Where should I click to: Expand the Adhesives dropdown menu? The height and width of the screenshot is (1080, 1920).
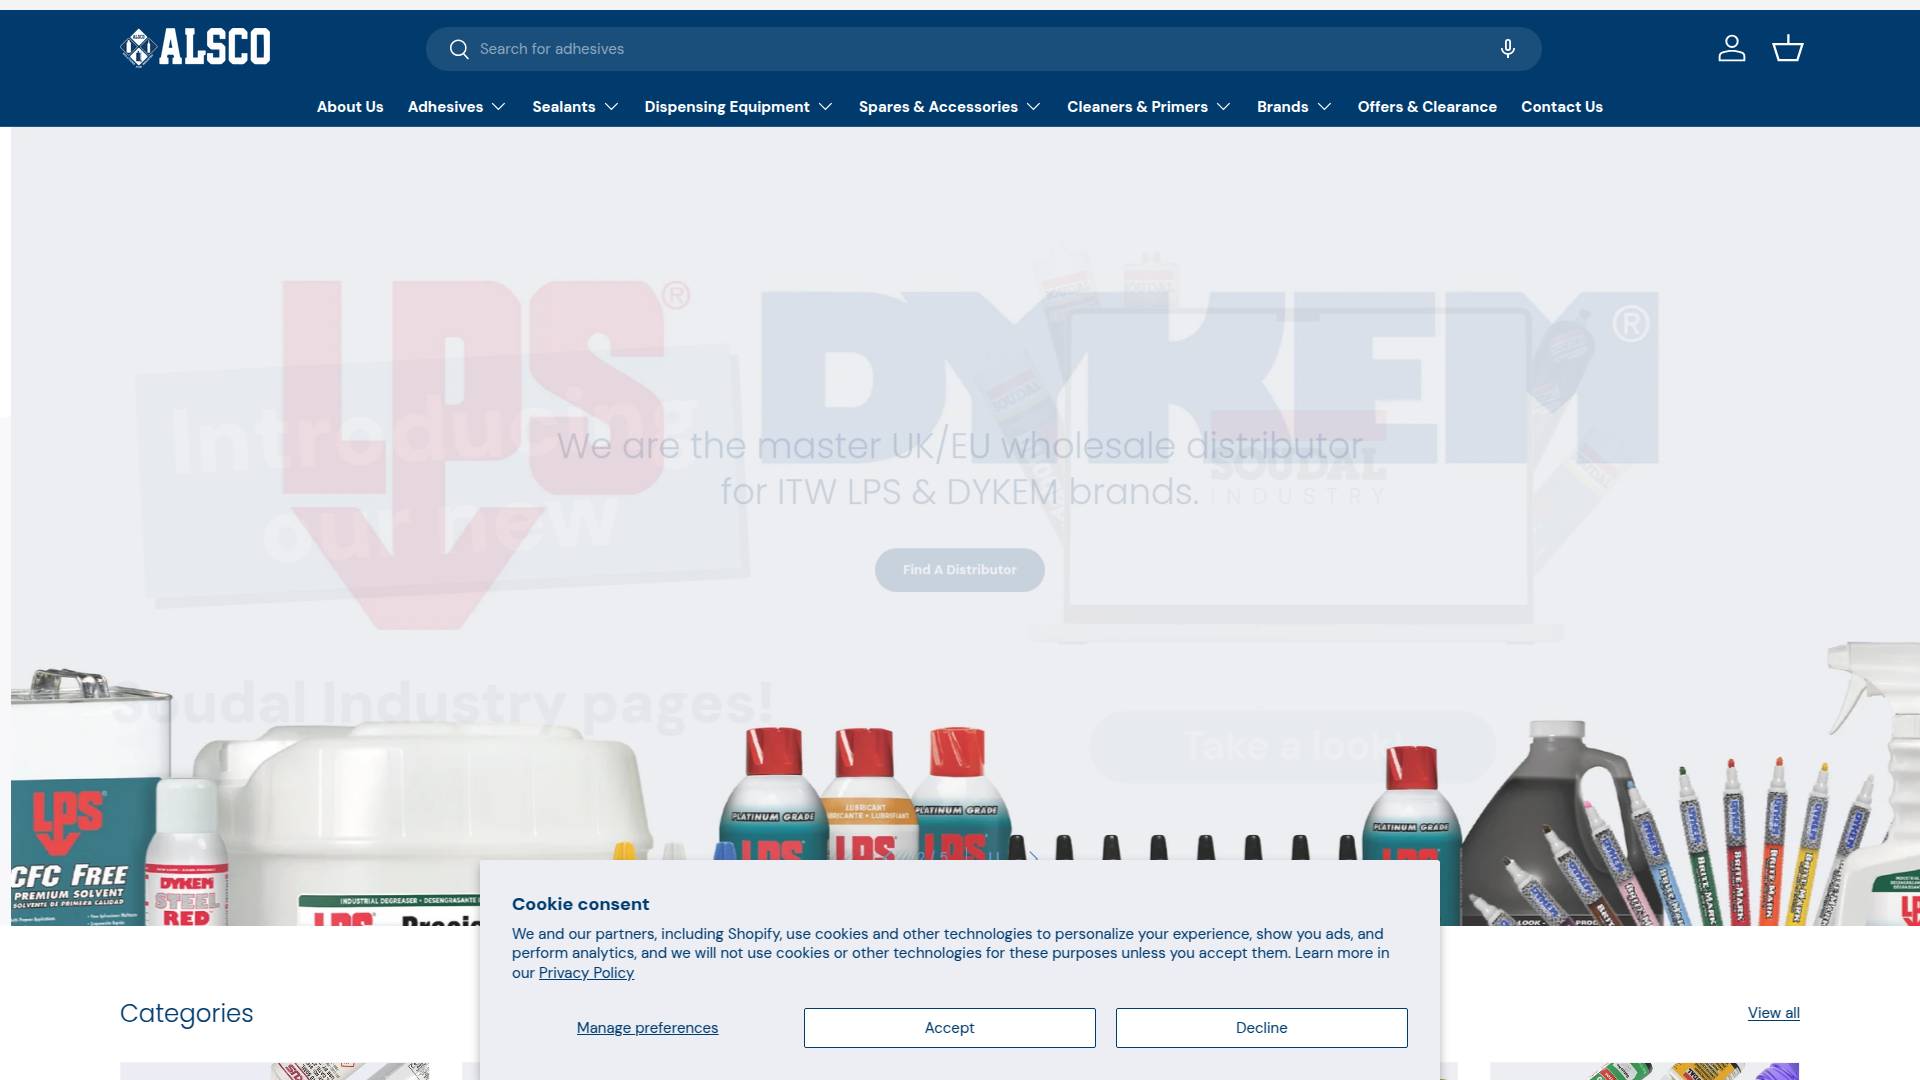pyautogui.click(x=457, y=107)
